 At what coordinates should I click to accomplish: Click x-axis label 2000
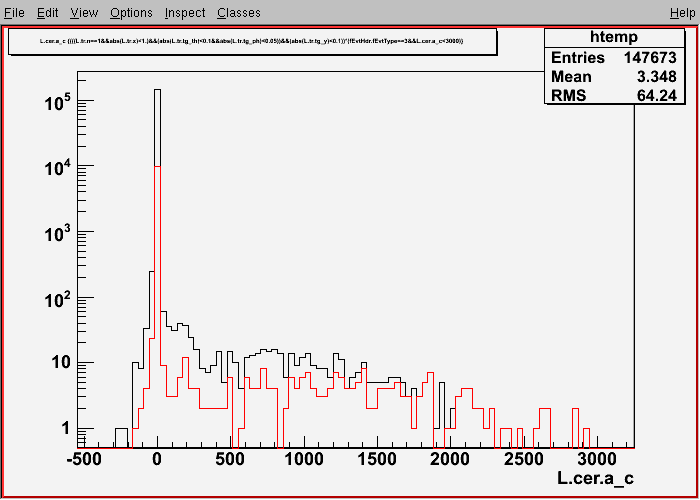click(450, 459)
